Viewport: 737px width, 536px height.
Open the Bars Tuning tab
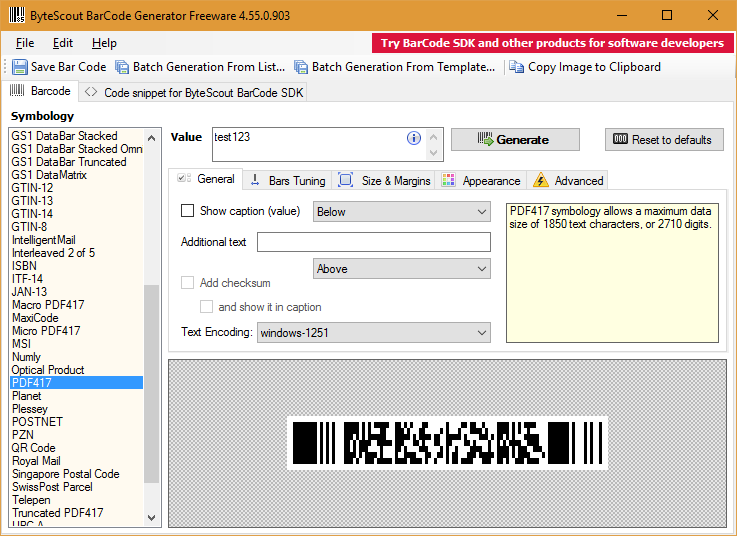(x=286, y=180)
